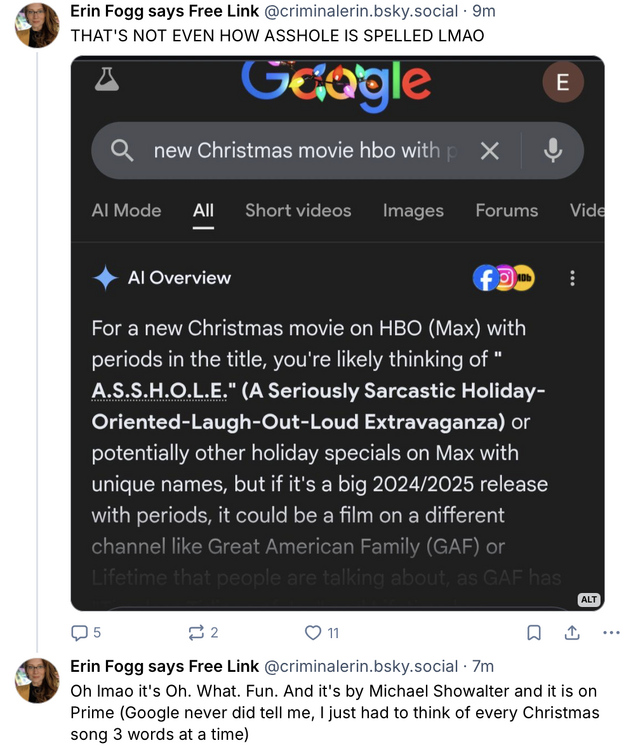
Task: Click the reply icon under first post
Action: (x=80, y=632)
